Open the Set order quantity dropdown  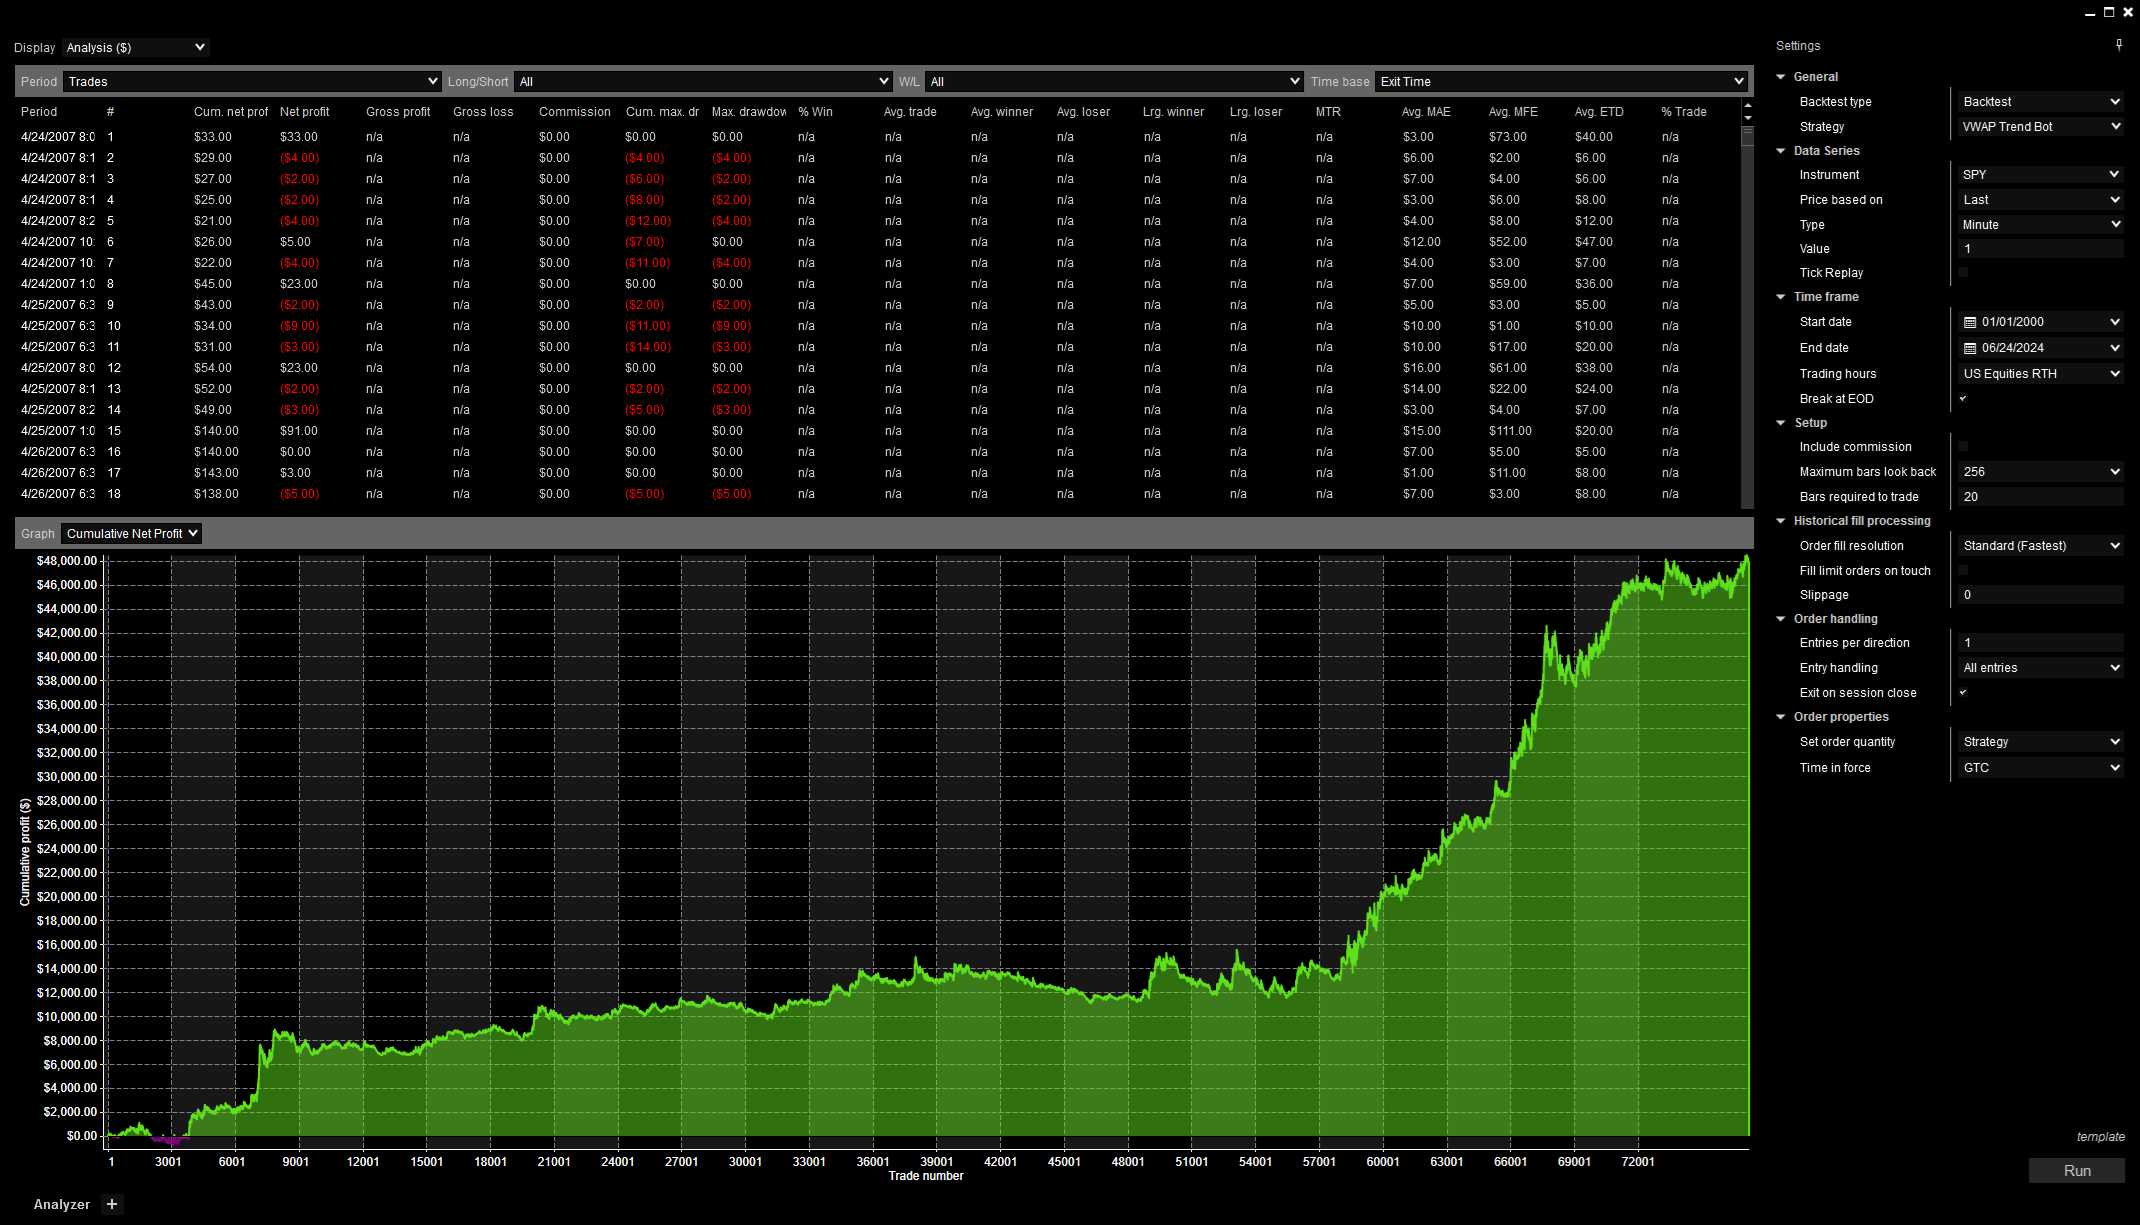point(2040,741)
